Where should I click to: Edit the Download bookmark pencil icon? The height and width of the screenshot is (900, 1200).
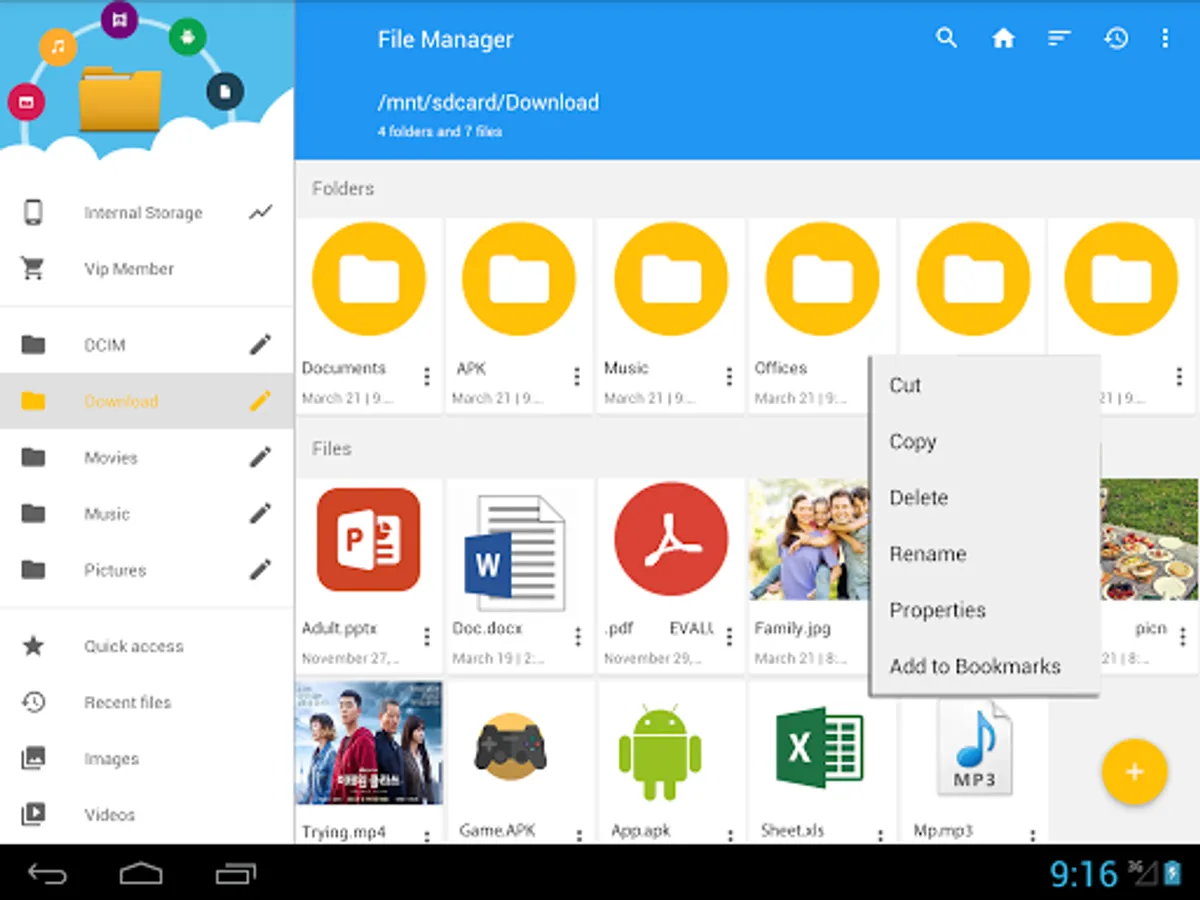point(261,401)
